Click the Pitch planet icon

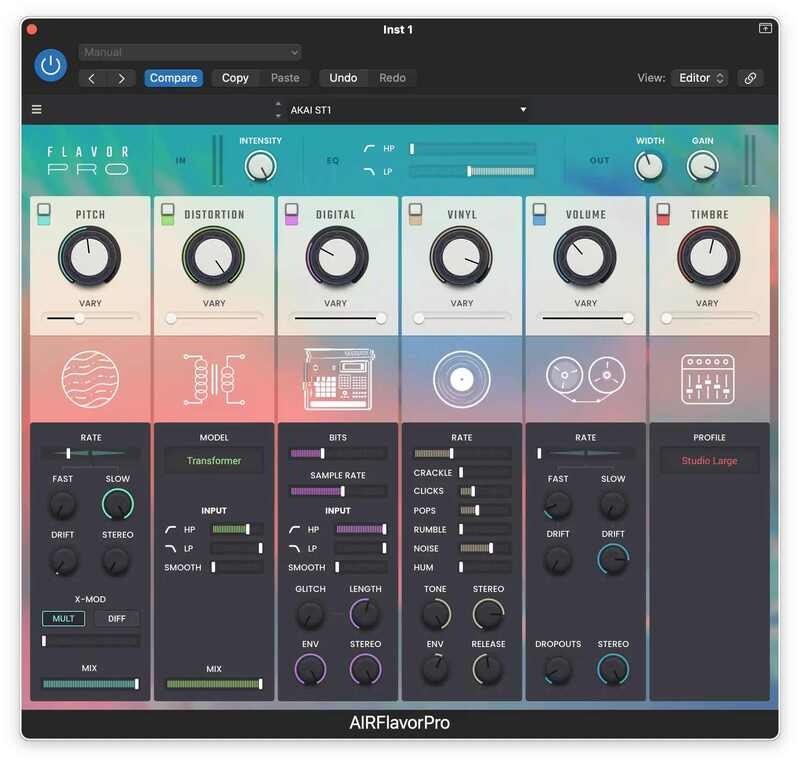90,380
